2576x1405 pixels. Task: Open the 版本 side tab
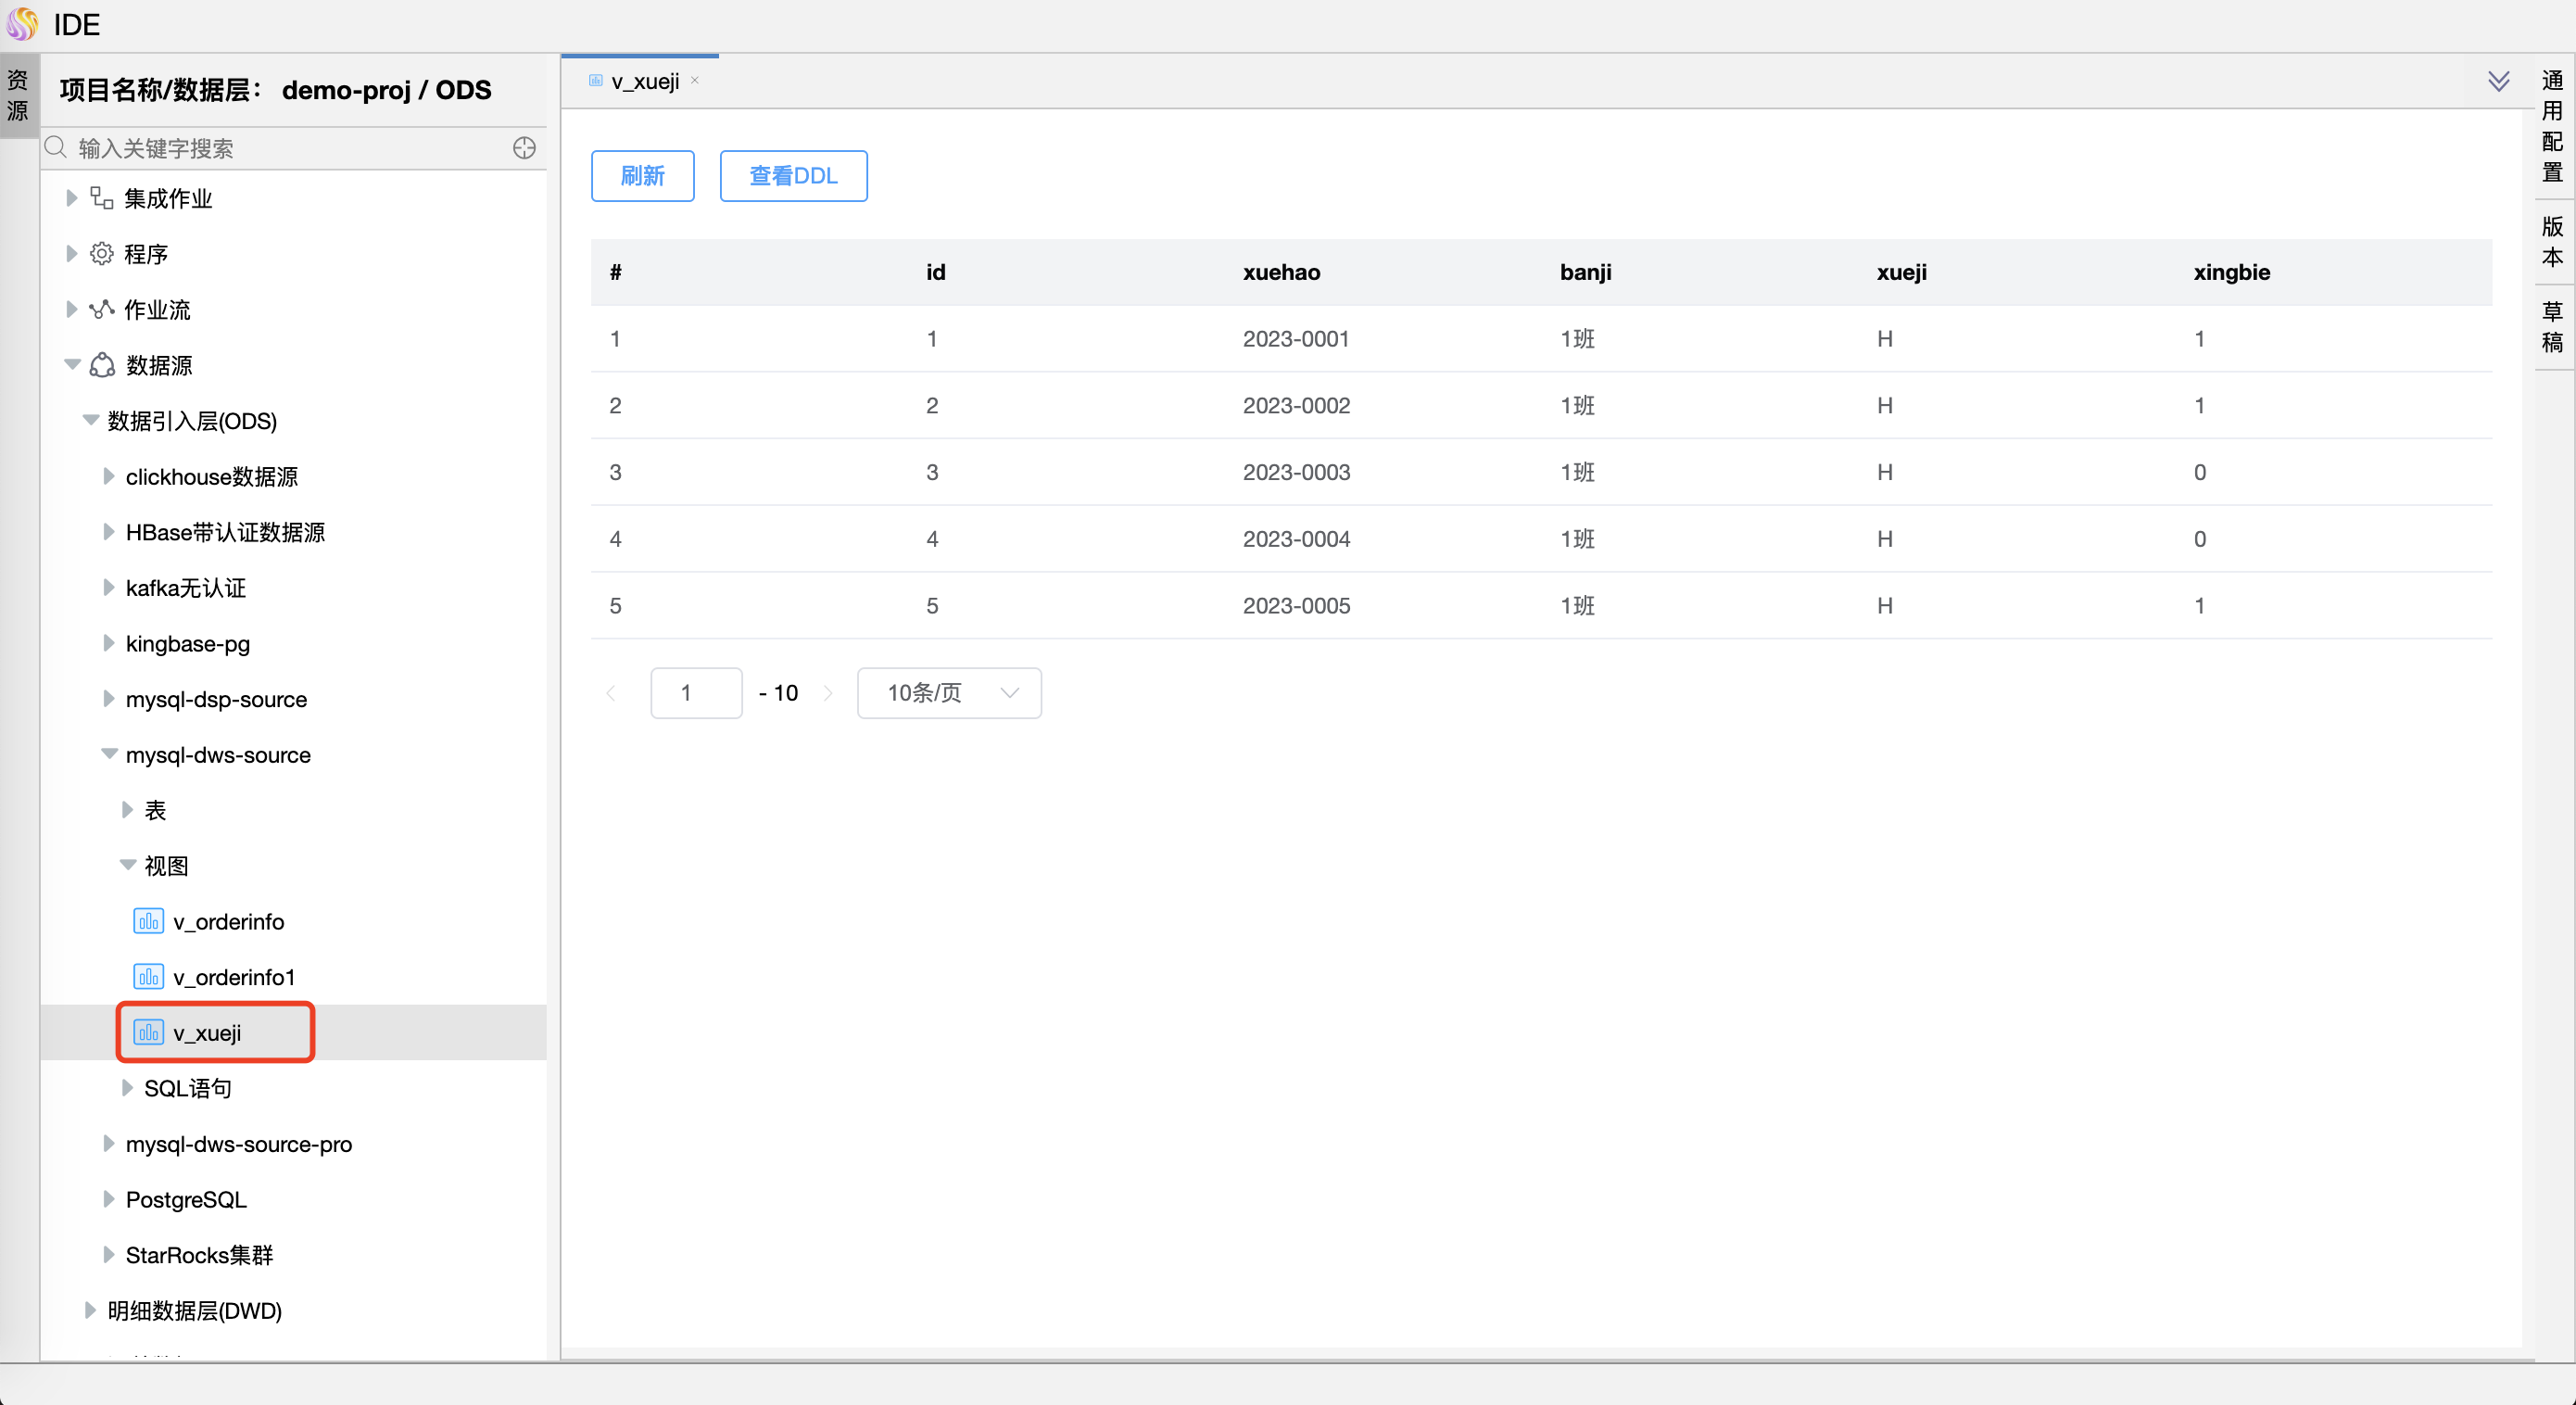(2552, 241)
